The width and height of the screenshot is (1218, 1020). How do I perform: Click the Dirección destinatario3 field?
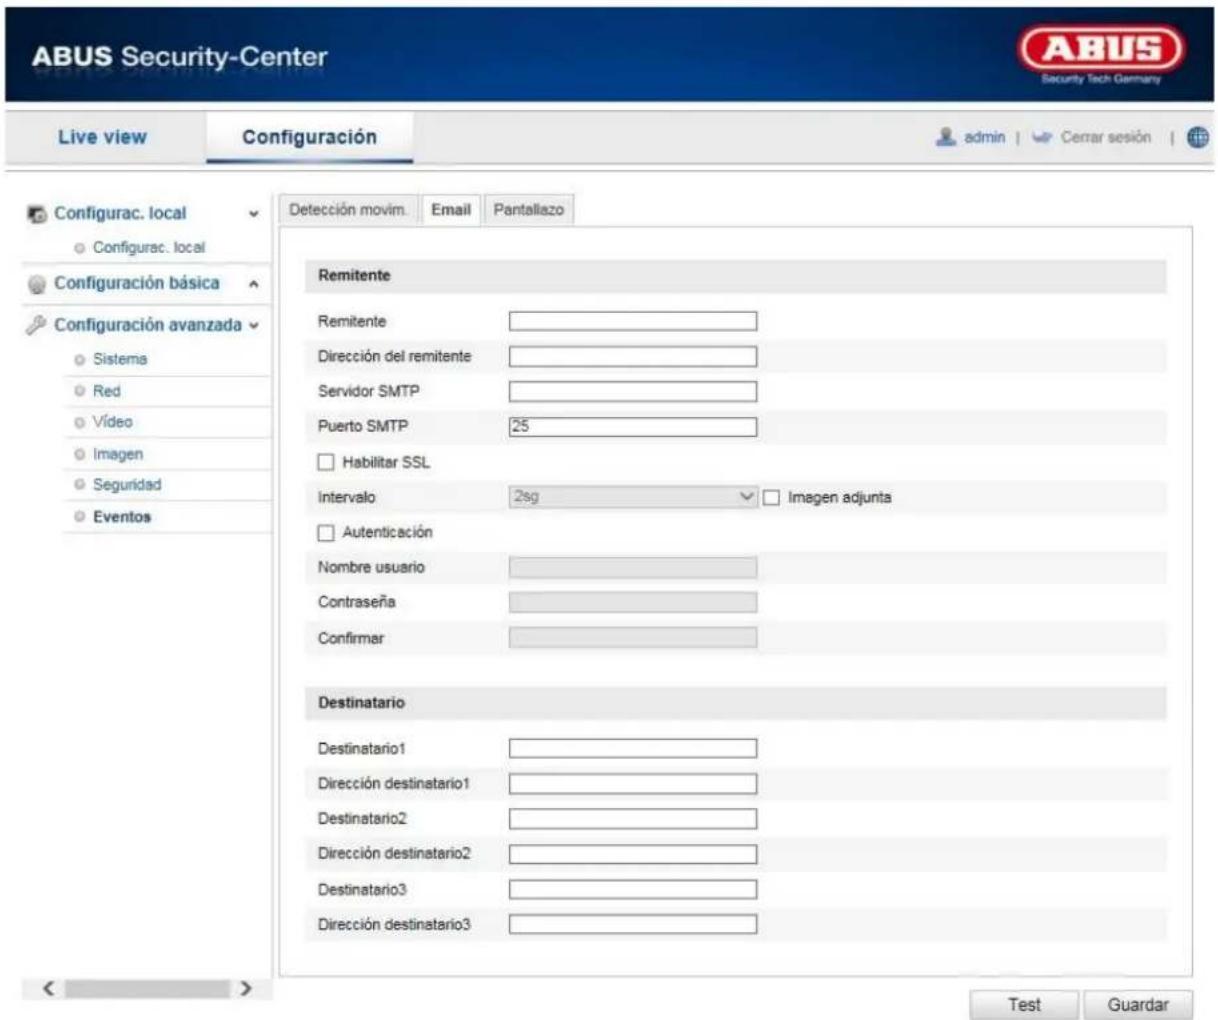point(633,925)
